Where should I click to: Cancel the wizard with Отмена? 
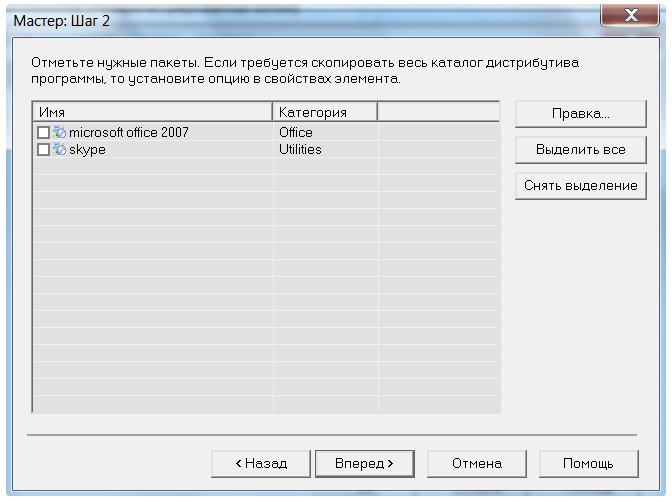(x=477, y=463)
